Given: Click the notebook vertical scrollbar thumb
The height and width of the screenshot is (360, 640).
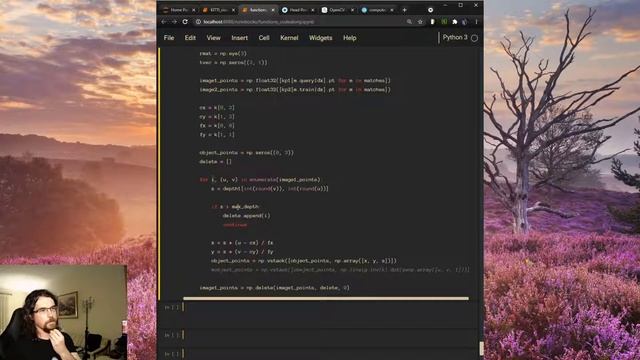Looking at the screenshot, I should pyautogui.click(x=481, y=348).
